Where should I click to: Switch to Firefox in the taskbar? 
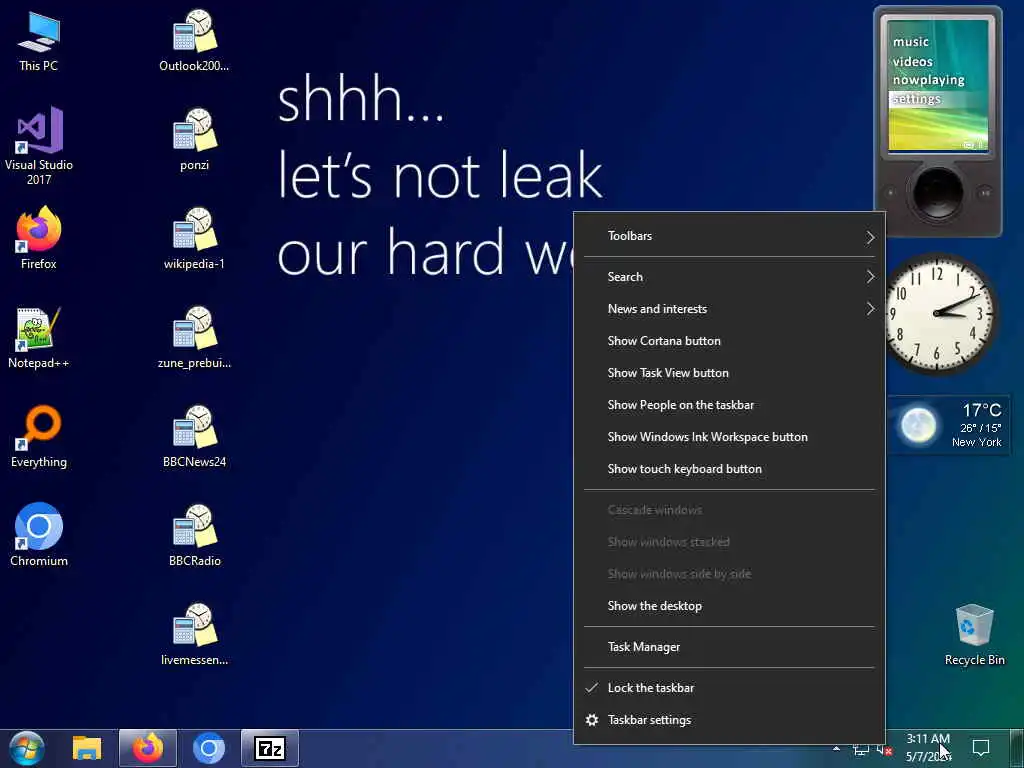[148, 748]
